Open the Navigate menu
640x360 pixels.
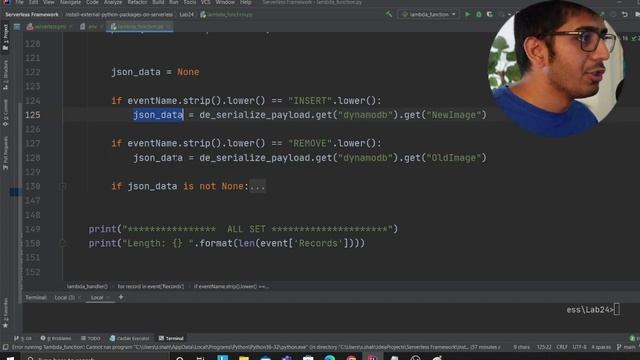point(70,2)
